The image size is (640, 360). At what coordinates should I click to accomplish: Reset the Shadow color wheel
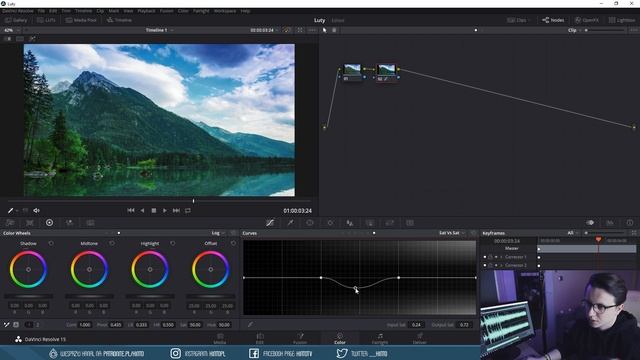click(51, 243)
